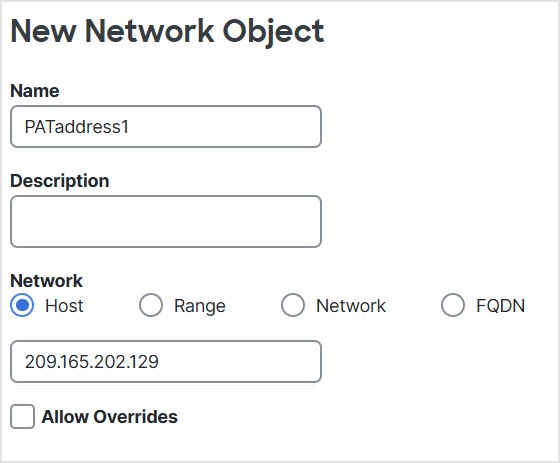The height and width of the screenshot is (463, 560).
Task: Pick the FQDN radio button
Action: tap(453, 305)
